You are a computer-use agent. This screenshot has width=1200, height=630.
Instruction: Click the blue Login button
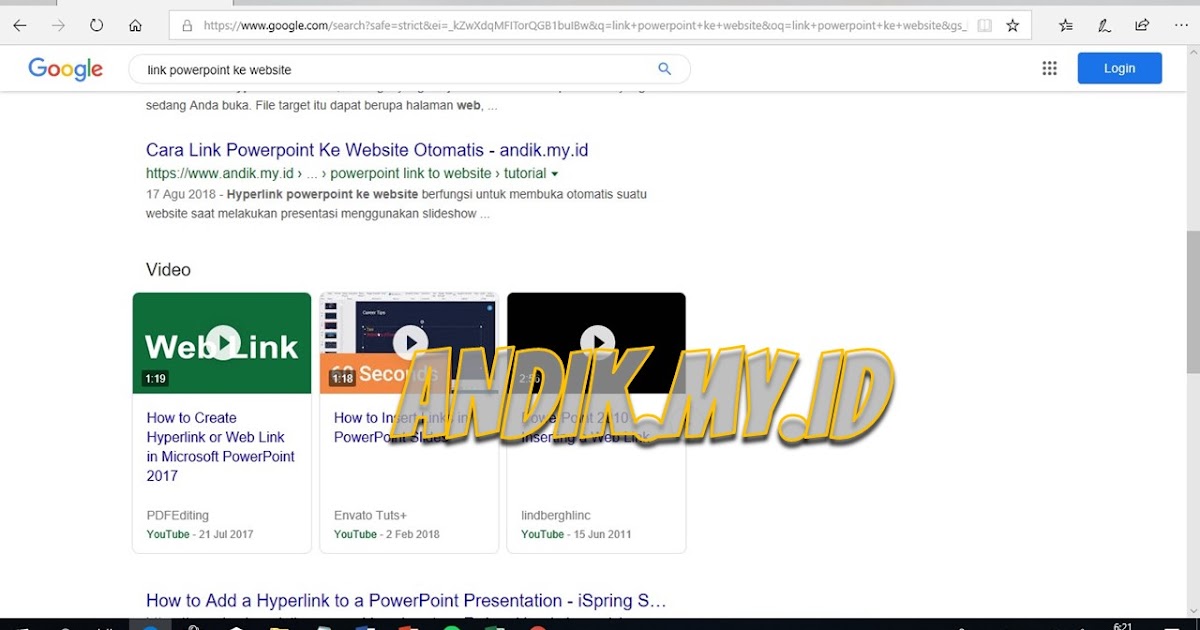(x=1119, y=67)
